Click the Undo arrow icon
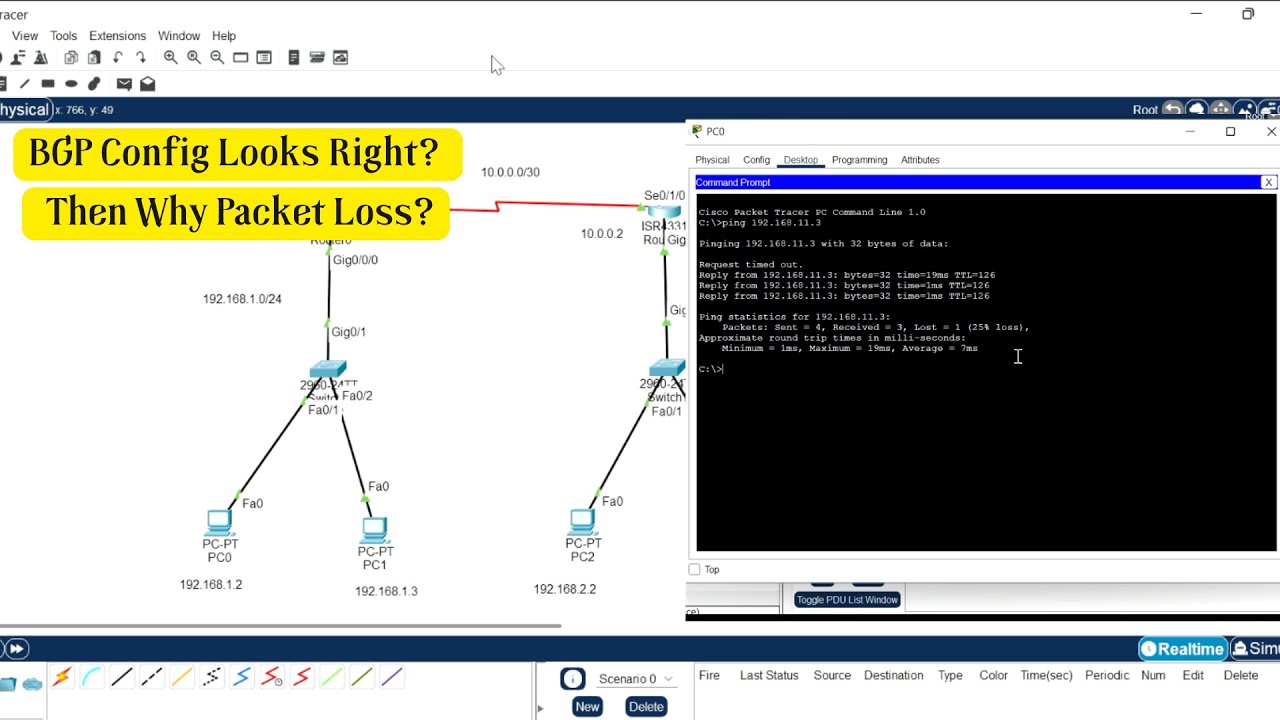 pos(117,58)
